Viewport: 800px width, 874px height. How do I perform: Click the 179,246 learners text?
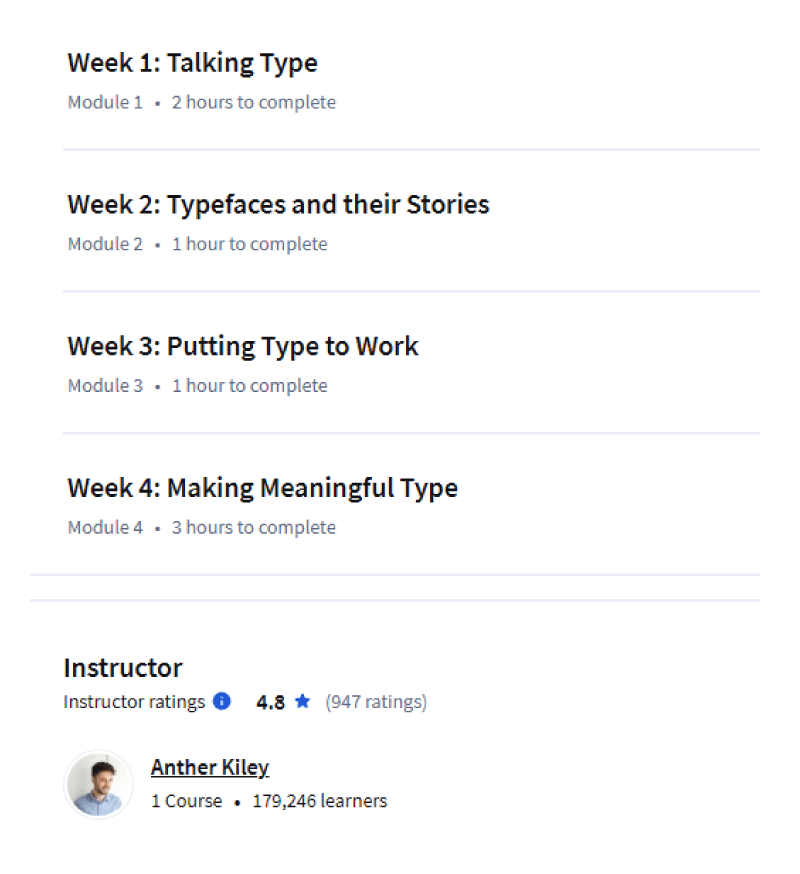pyautogui.click(x=320, y=800)
